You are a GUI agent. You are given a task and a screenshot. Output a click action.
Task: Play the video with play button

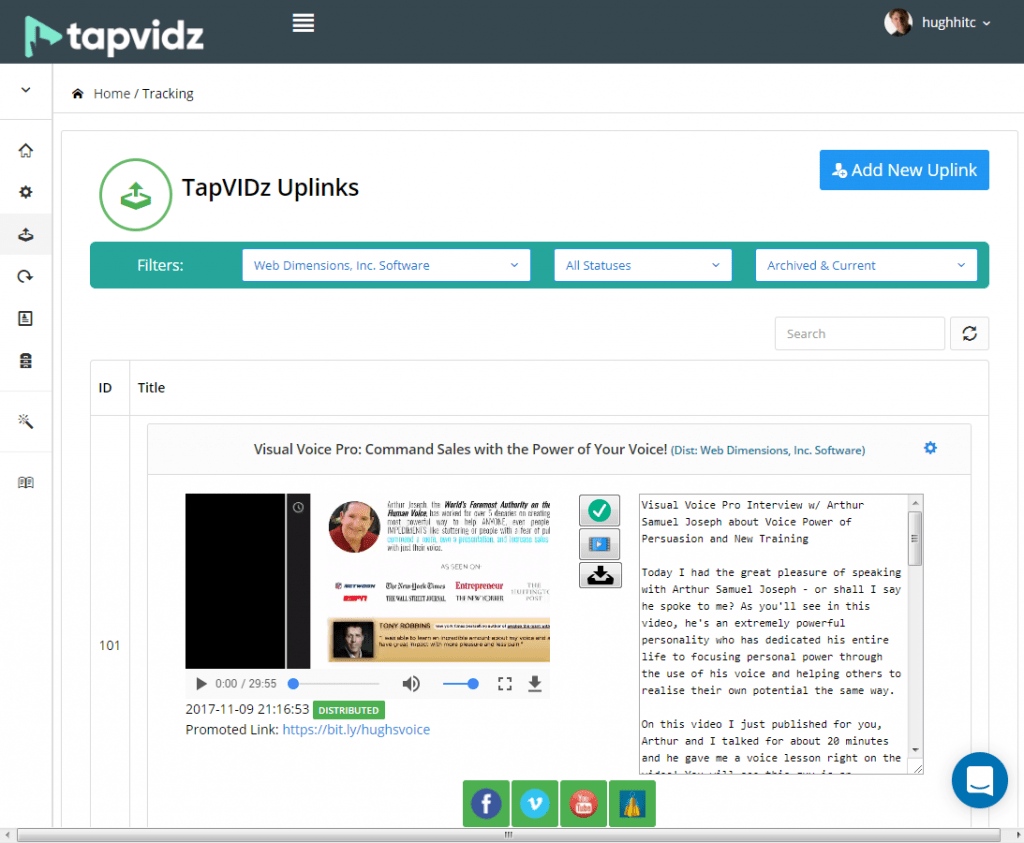tap(201, 684)
